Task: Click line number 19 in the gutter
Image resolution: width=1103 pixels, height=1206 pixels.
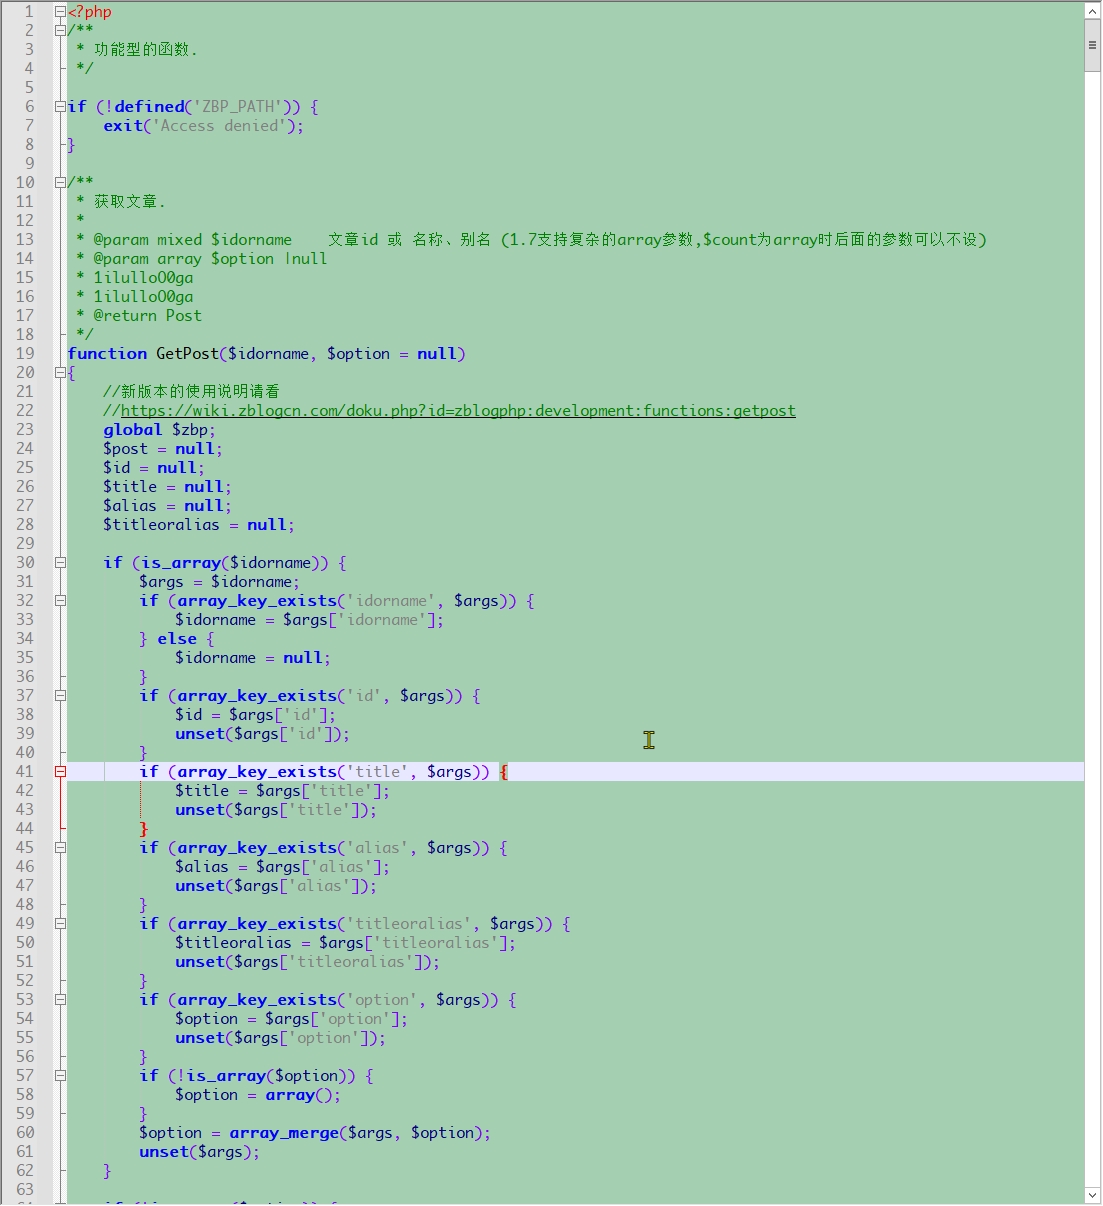Action: (25, 354)
